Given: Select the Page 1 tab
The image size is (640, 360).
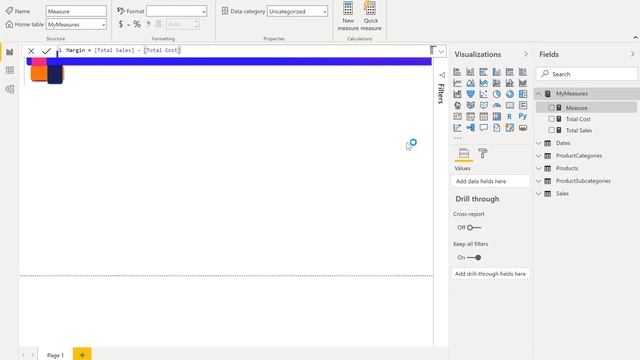Looking at the screenshot, I should point(55,355).
